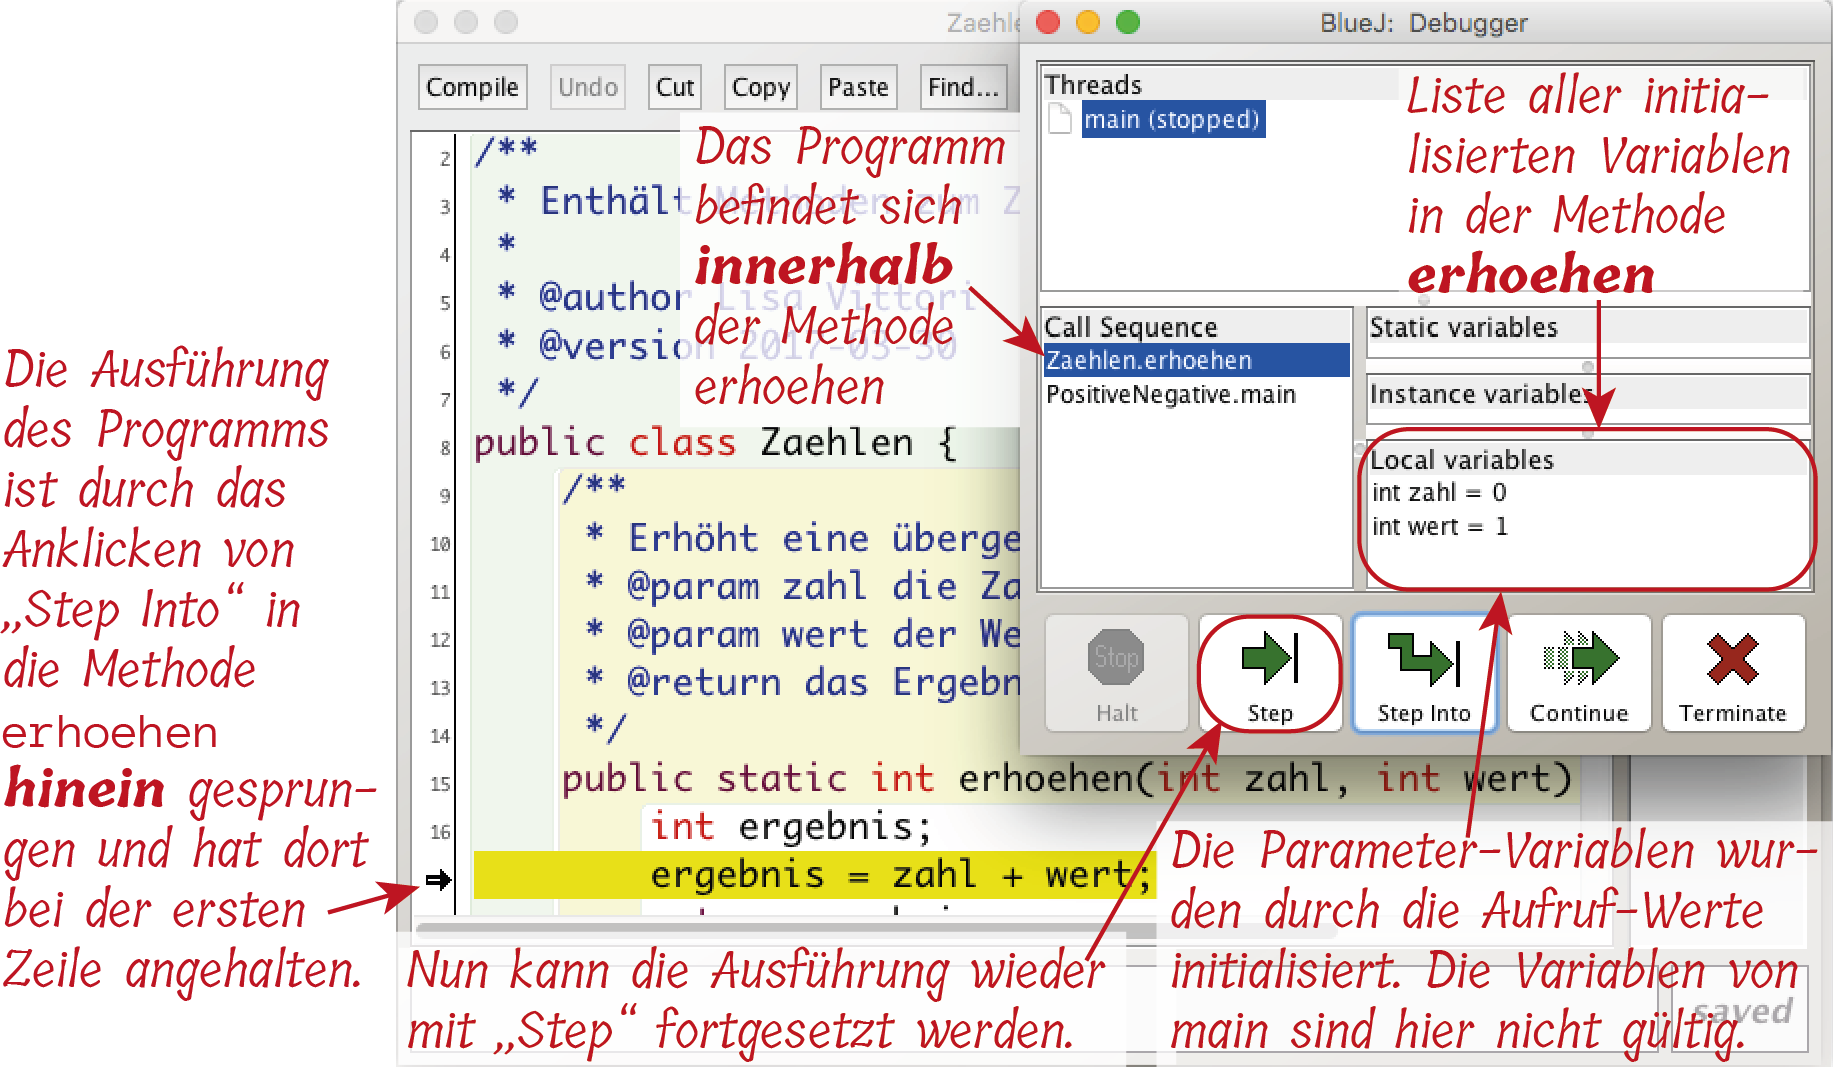Click the int ergebnis; declaration line
Screen dimensions: 1833x1068
[x=790, y=827]
